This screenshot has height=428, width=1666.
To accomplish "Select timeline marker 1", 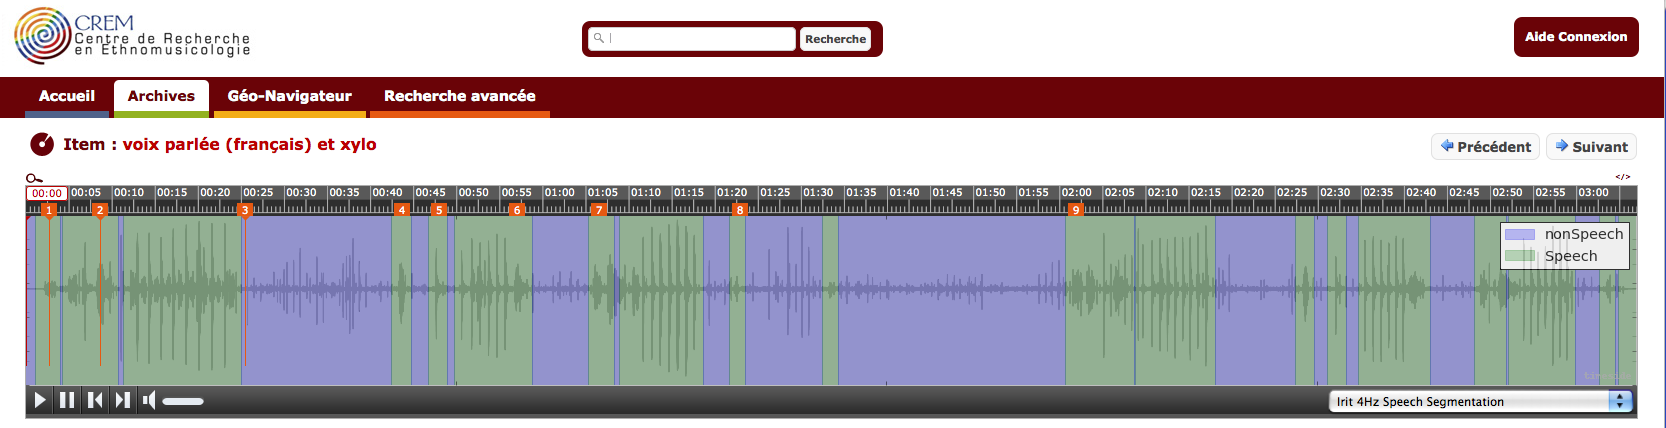I will [48, 210].
